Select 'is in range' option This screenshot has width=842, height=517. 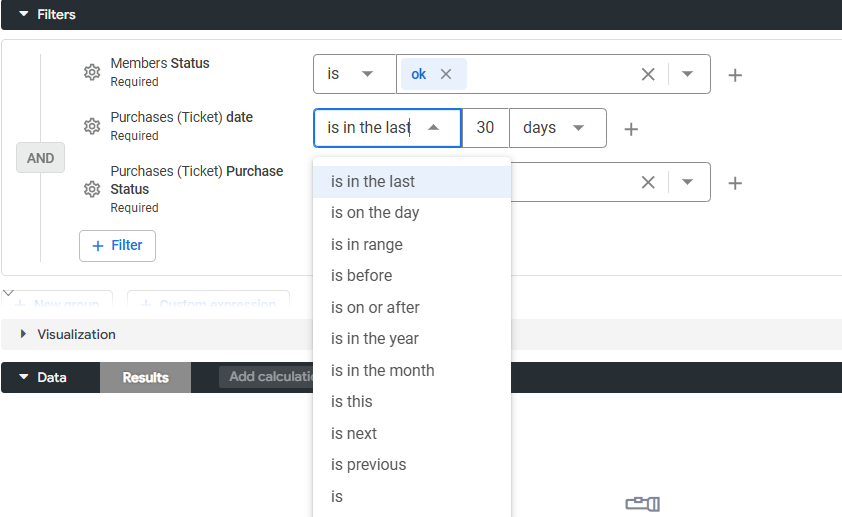(x=412, y=245)
